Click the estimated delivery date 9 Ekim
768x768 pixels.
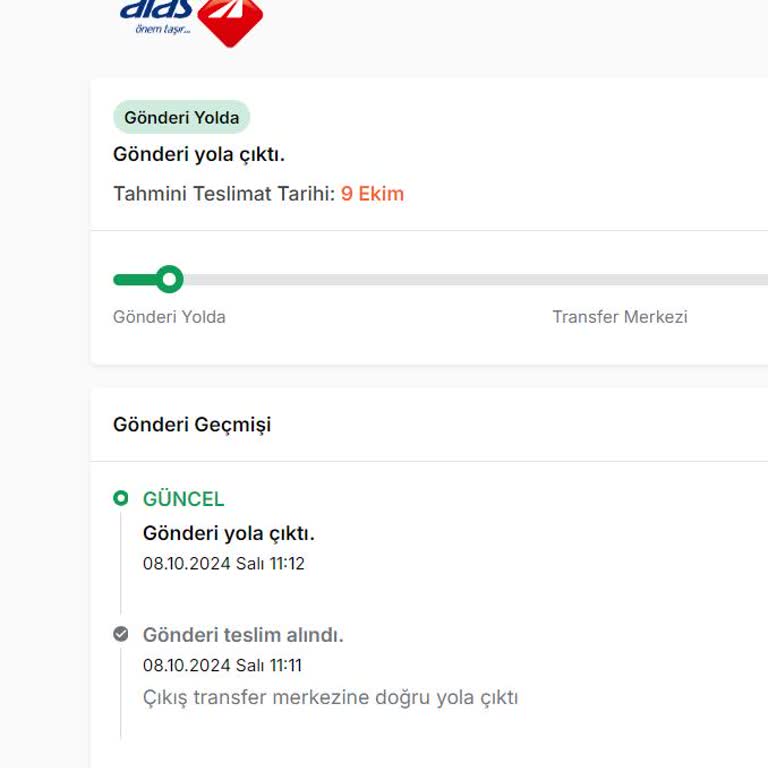[x=372, y=194]
